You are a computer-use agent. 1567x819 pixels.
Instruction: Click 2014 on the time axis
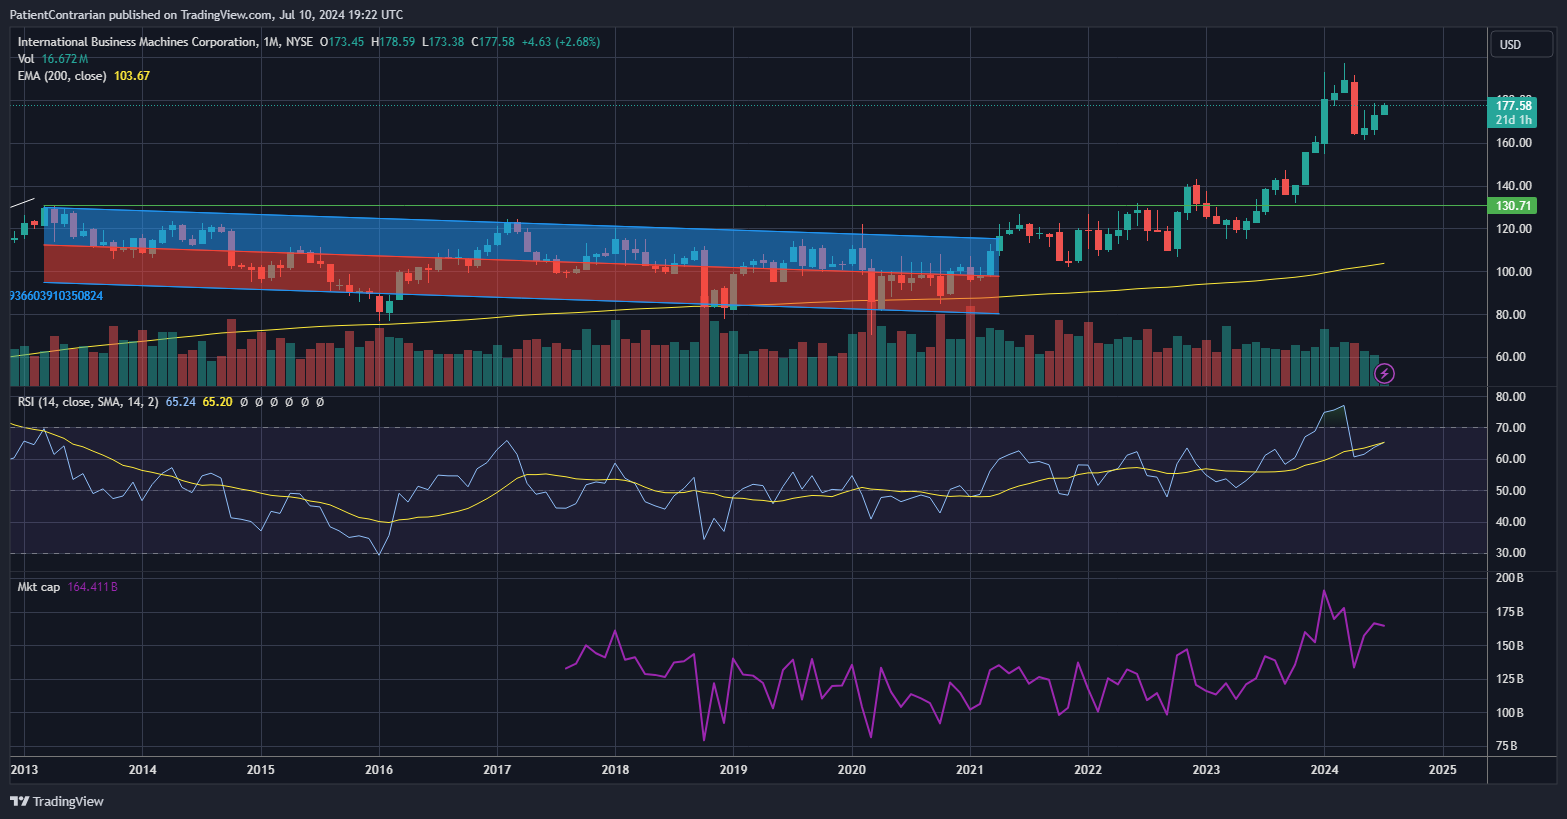click(x=142, y=770)
